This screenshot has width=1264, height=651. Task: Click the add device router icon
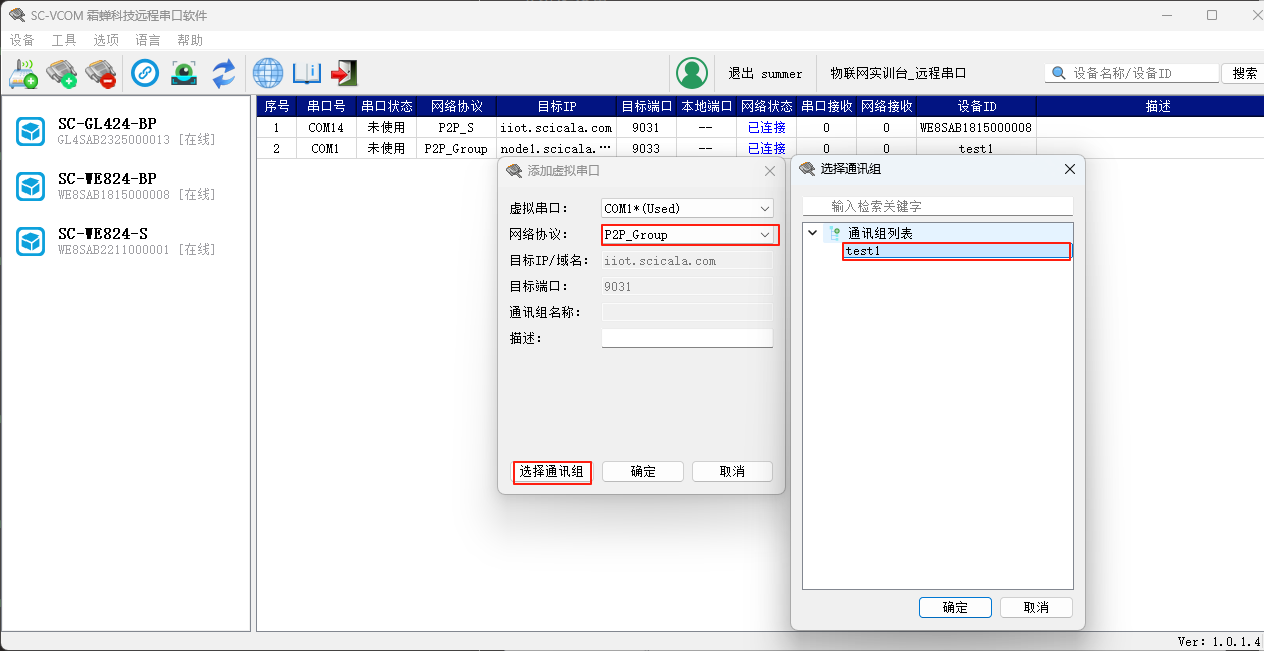[x=23, y=73]
